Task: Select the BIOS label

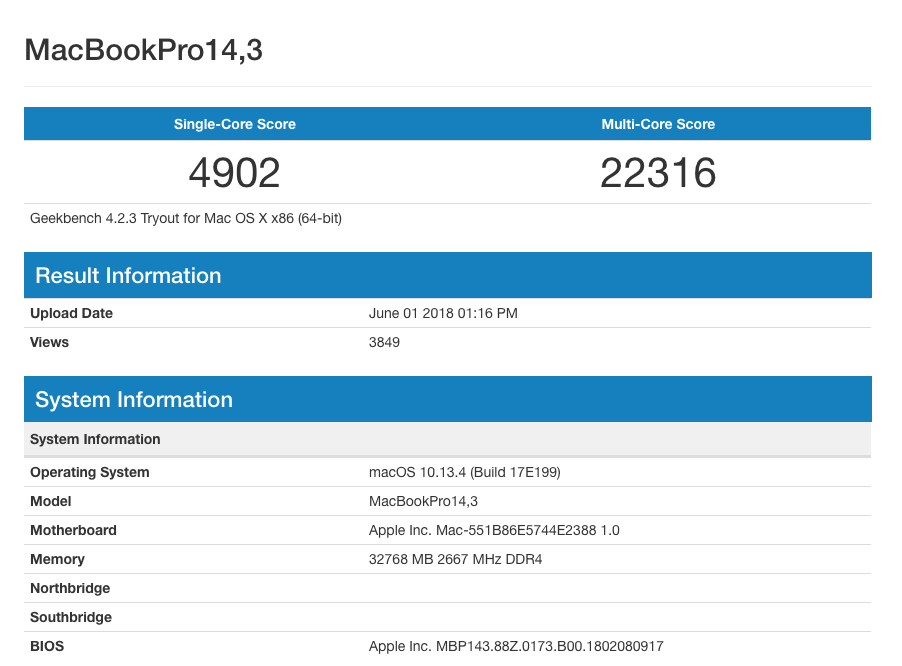Action: (47, 646)
